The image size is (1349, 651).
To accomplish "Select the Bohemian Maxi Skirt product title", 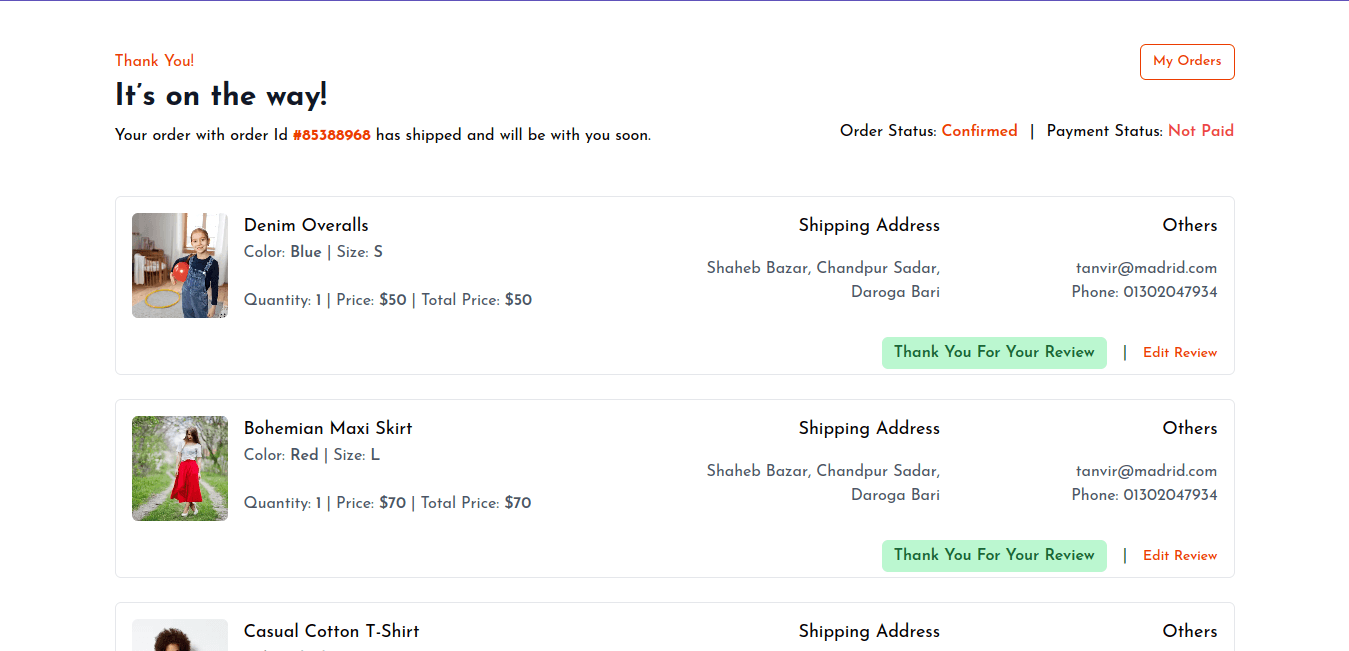I will (x=328, y=428).
